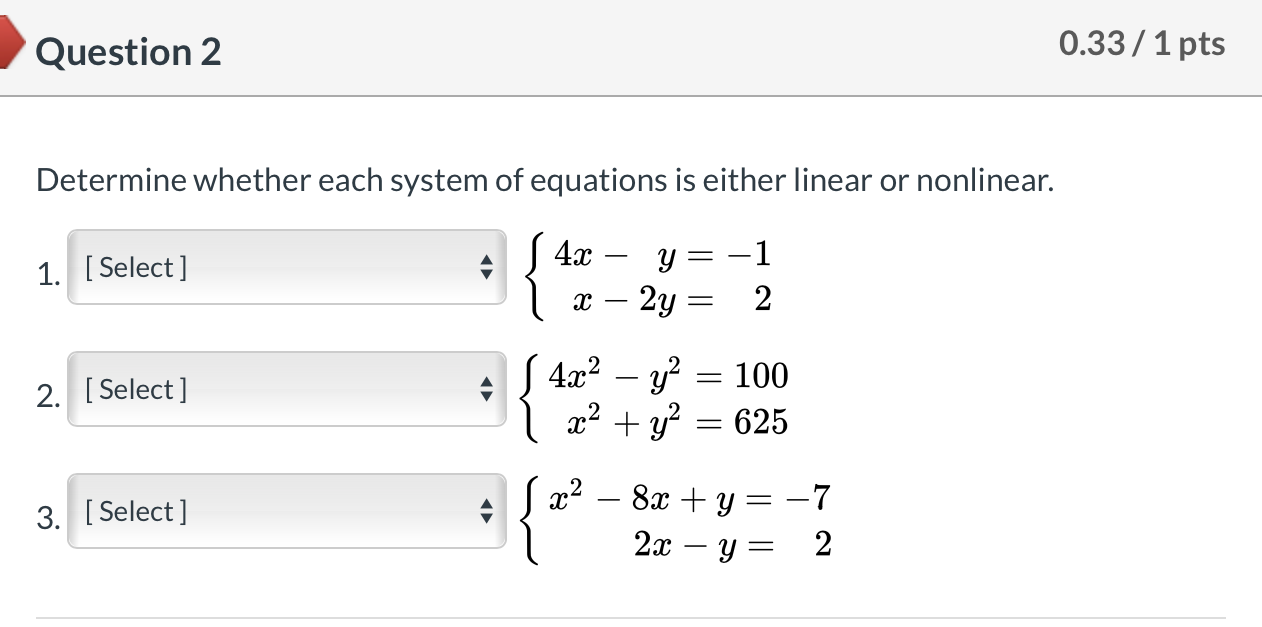The height and width of the screenshot is (627, 1262).
Task: Click the second system with squared terms
Action: (660, 398)
